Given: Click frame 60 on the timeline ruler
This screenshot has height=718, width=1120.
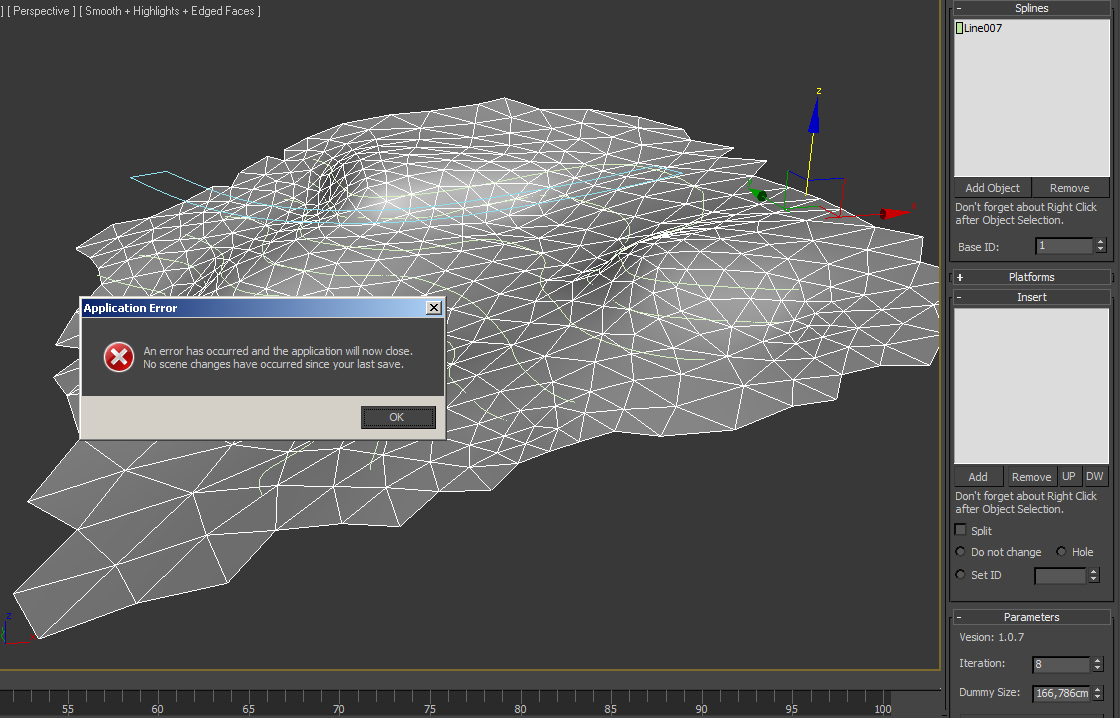Looking at the screenshot, I should coord(157,709).
